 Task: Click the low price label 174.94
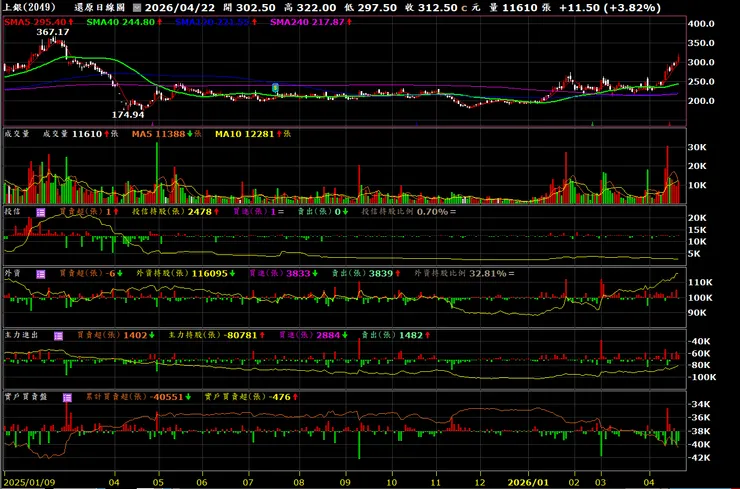point(128,115)
